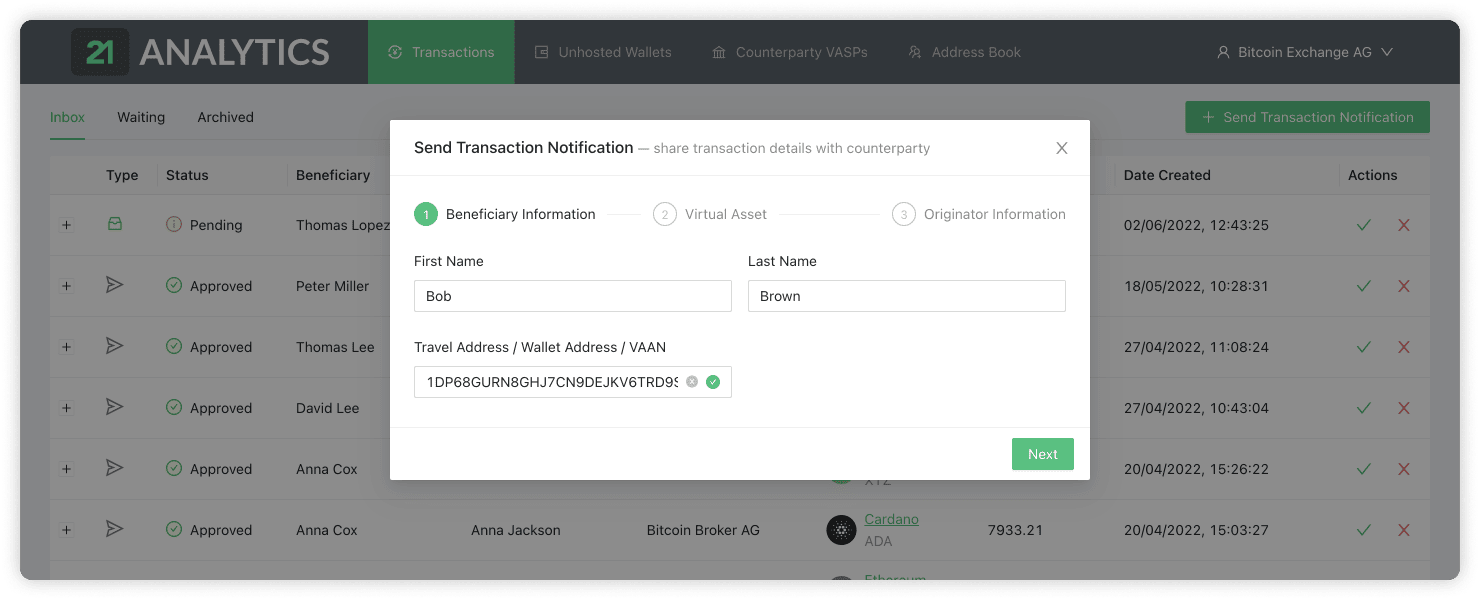Approve the Thomas Lopez pending transaction
This screenshot has width=1480, height=600.
click(x=1363, y=225)
